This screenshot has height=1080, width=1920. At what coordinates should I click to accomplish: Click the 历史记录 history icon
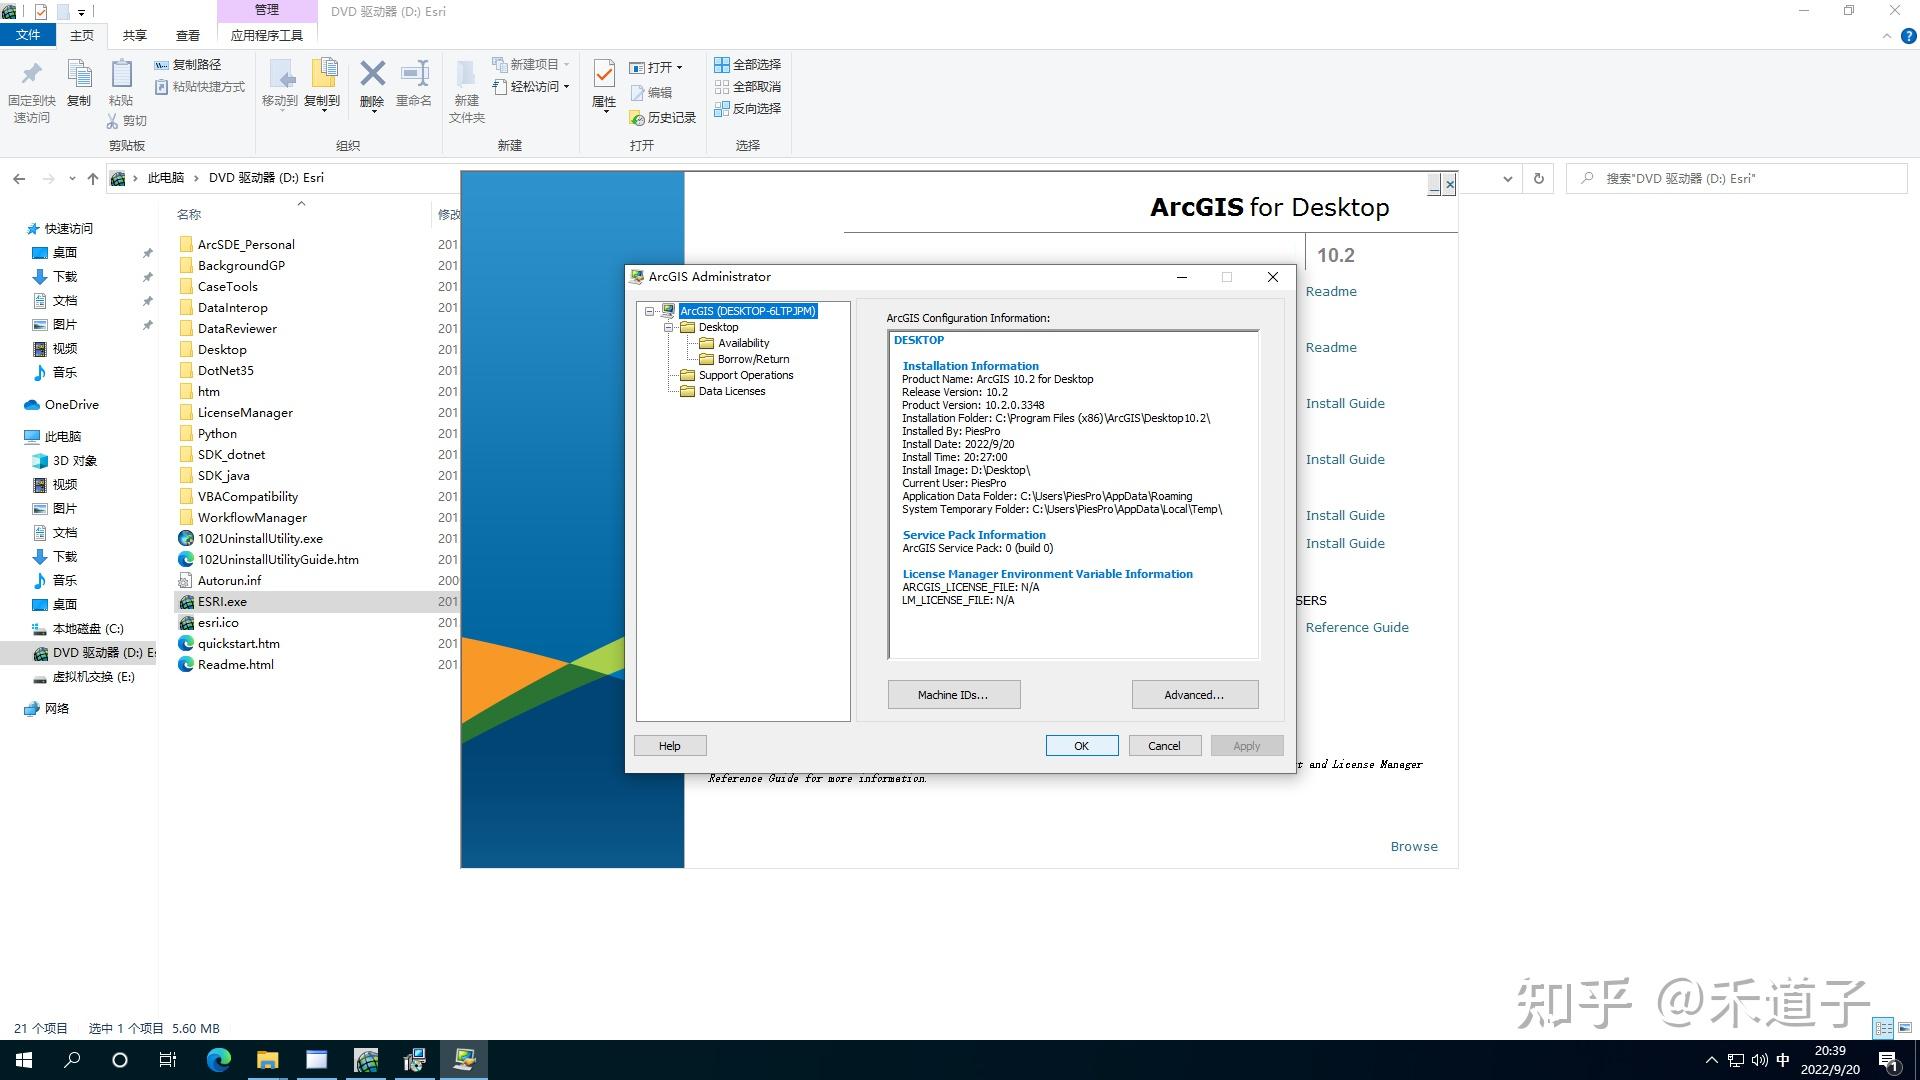[x=637, y=117]
